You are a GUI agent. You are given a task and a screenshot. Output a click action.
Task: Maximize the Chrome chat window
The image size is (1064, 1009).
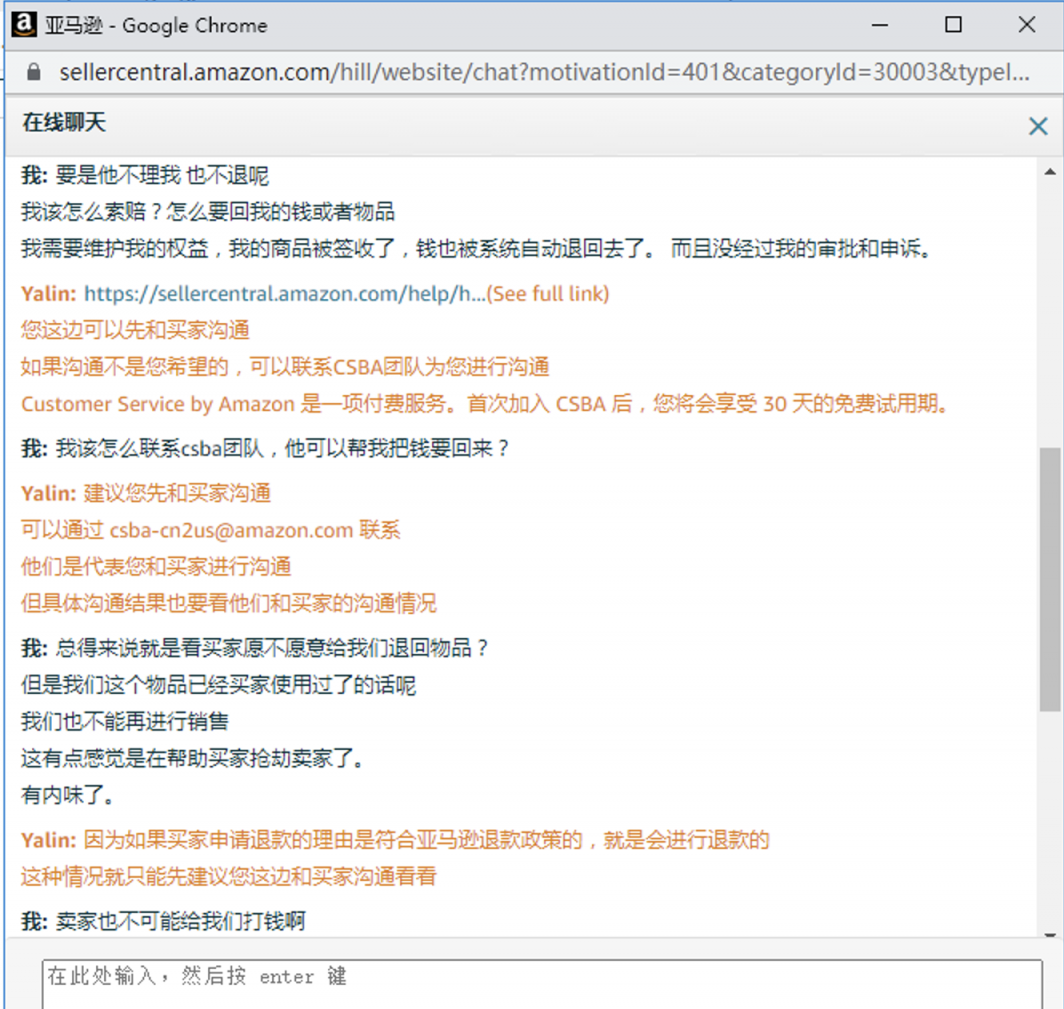tap(953, 25)
